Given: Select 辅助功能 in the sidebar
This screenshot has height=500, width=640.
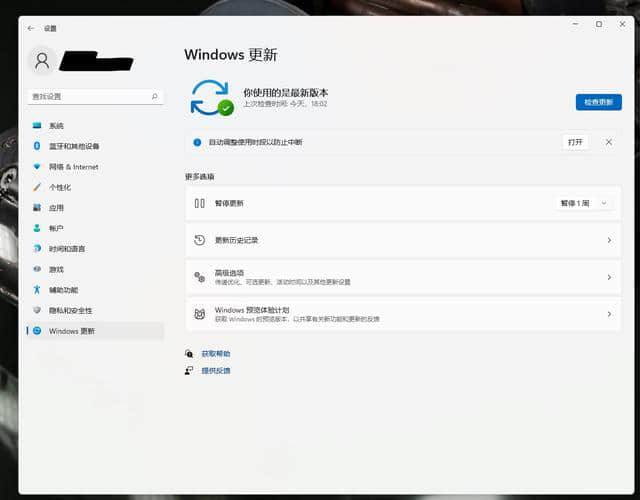Looking at the screenshot, I should click(96, 290).
